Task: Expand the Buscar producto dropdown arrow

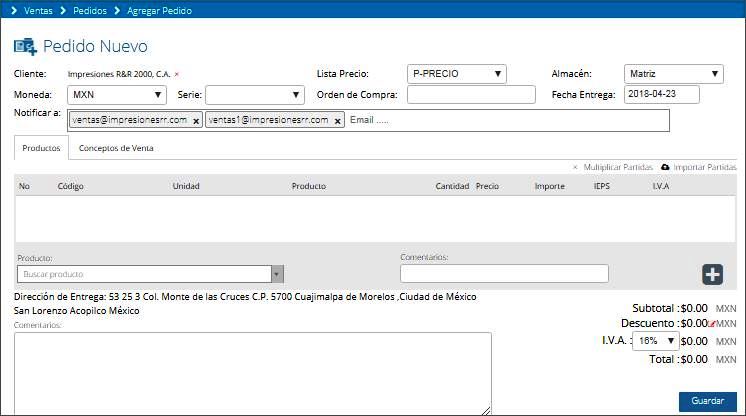Action: (x=277, y=274)
